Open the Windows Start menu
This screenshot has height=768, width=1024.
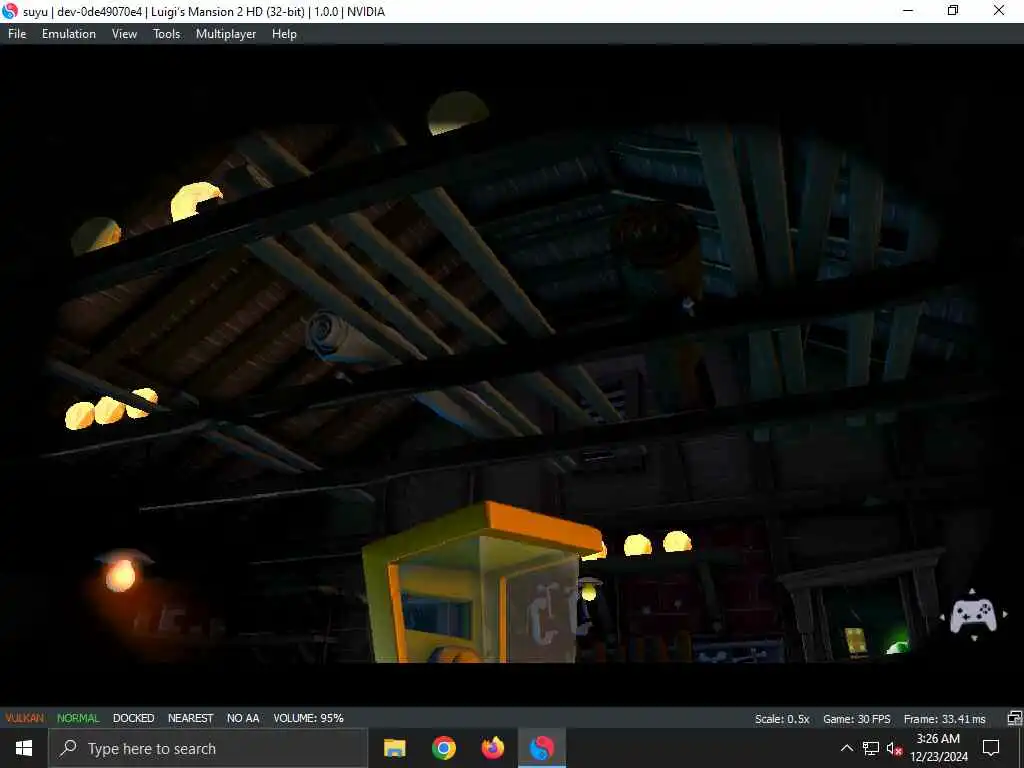click(24, 748)
